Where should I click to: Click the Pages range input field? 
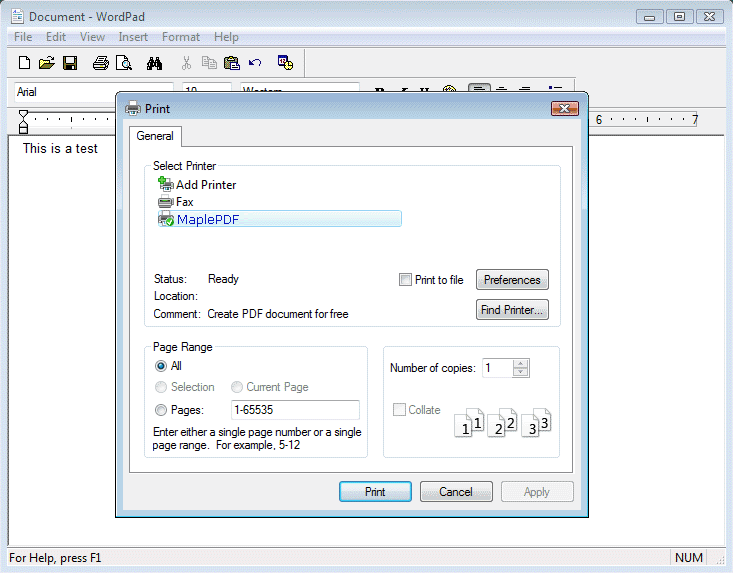click(295, 410)
